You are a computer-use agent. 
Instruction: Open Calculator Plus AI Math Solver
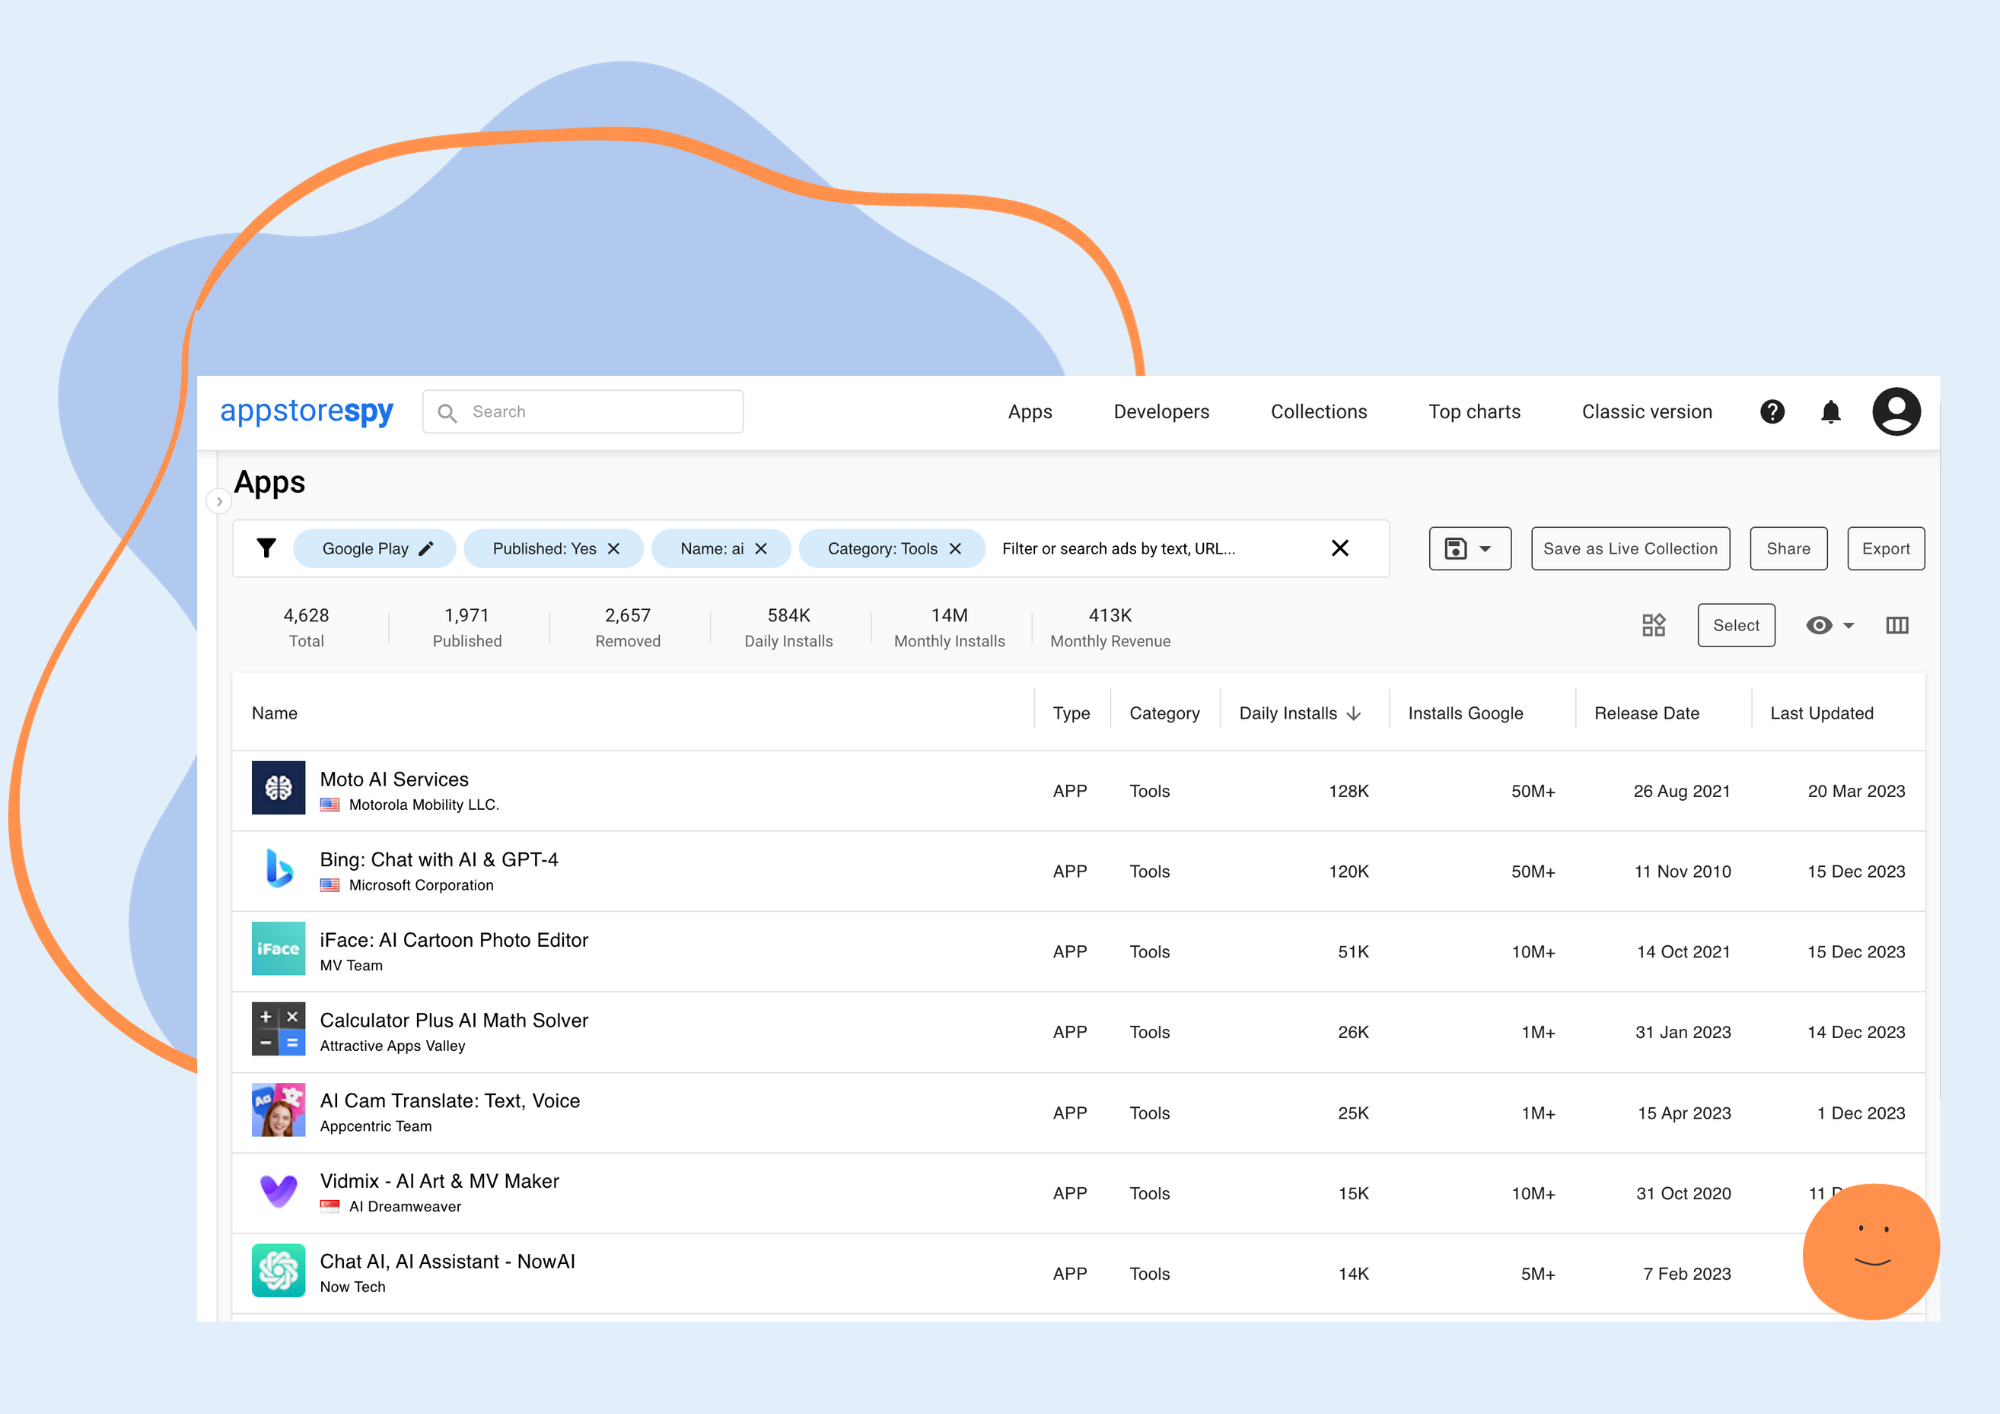coord(454,1020)
